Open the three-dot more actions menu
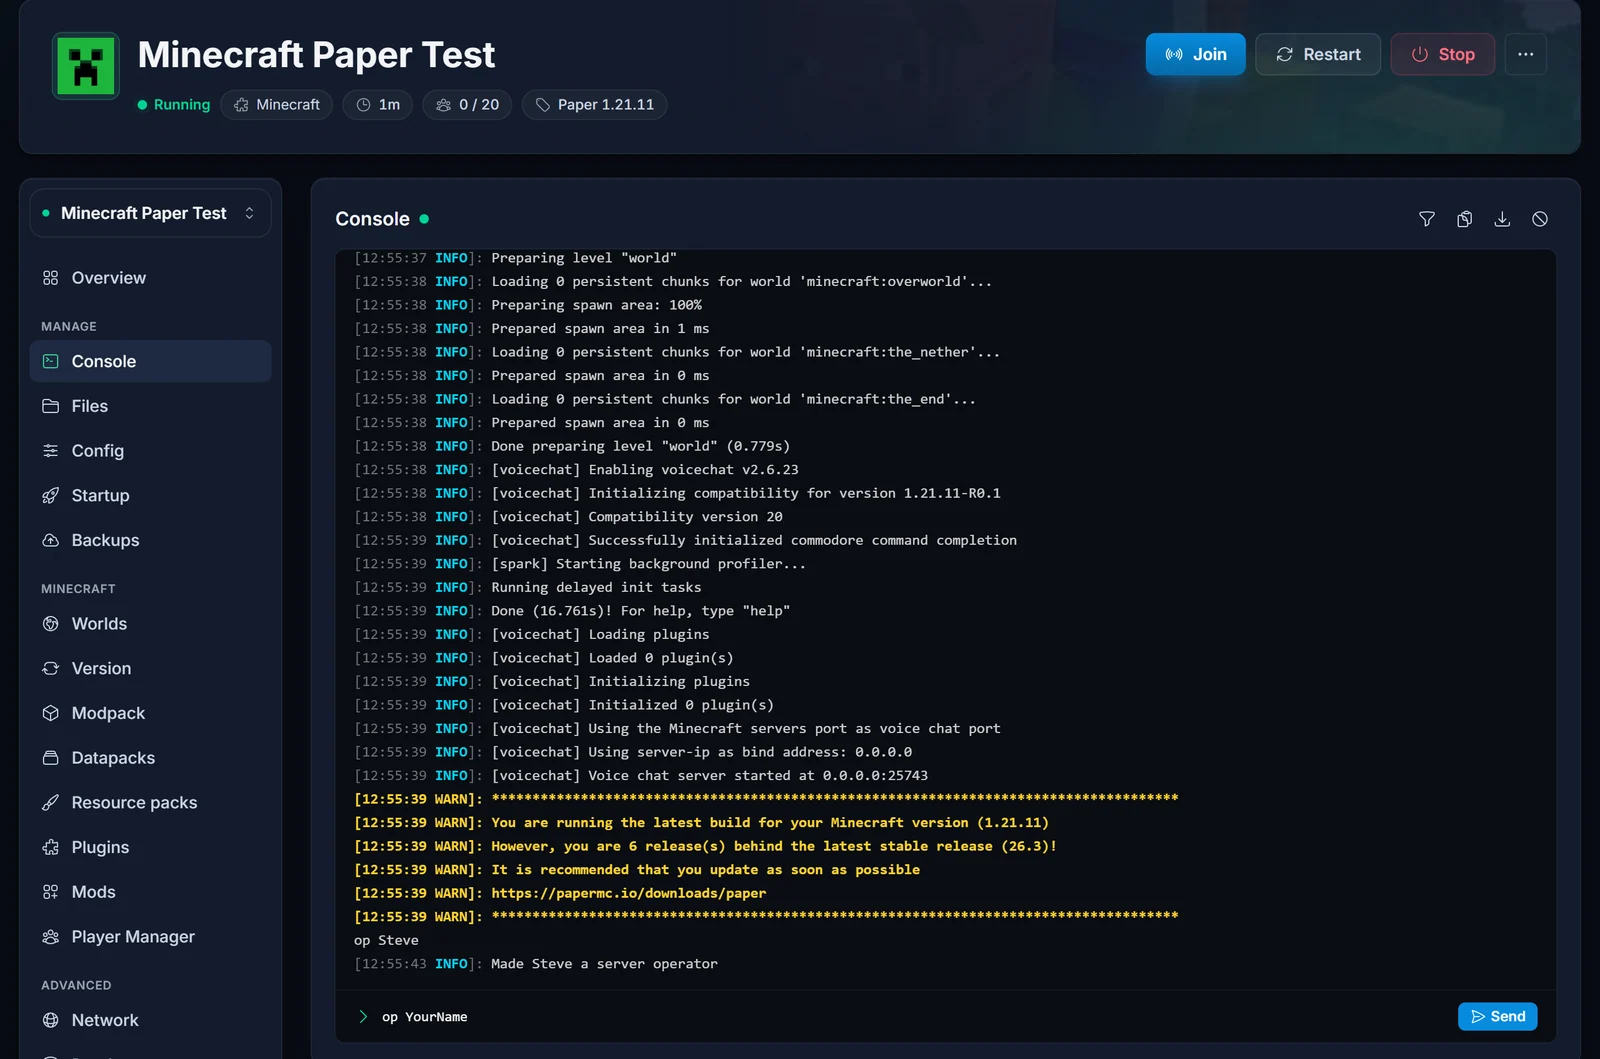Screen dimensions: 1600x1059 (x=1525, y=54)
